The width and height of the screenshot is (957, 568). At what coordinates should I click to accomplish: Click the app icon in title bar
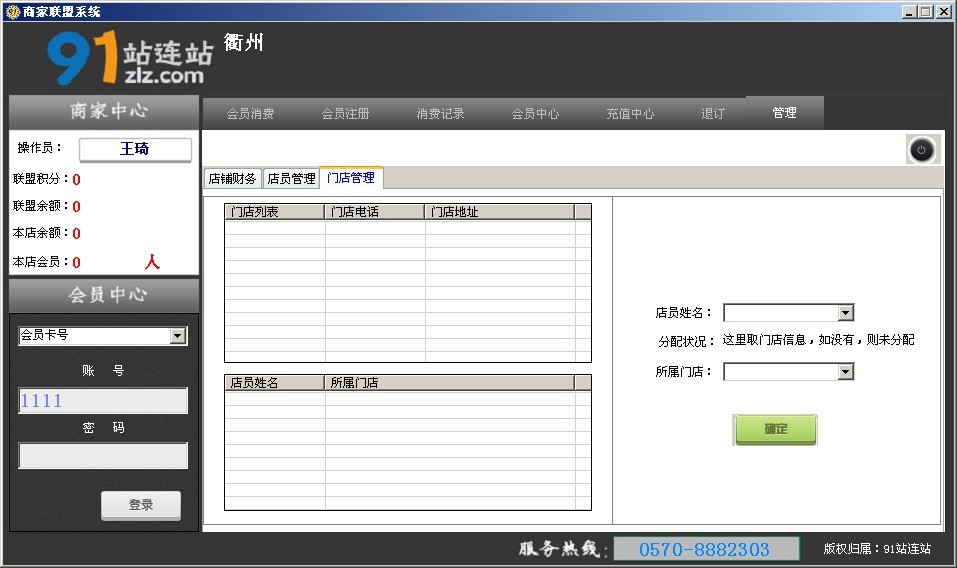tap(12, 12)
